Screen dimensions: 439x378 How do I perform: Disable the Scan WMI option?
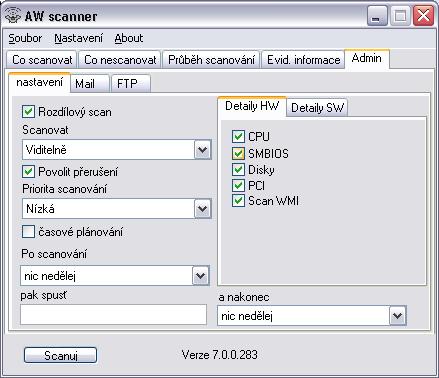(238, 201)
